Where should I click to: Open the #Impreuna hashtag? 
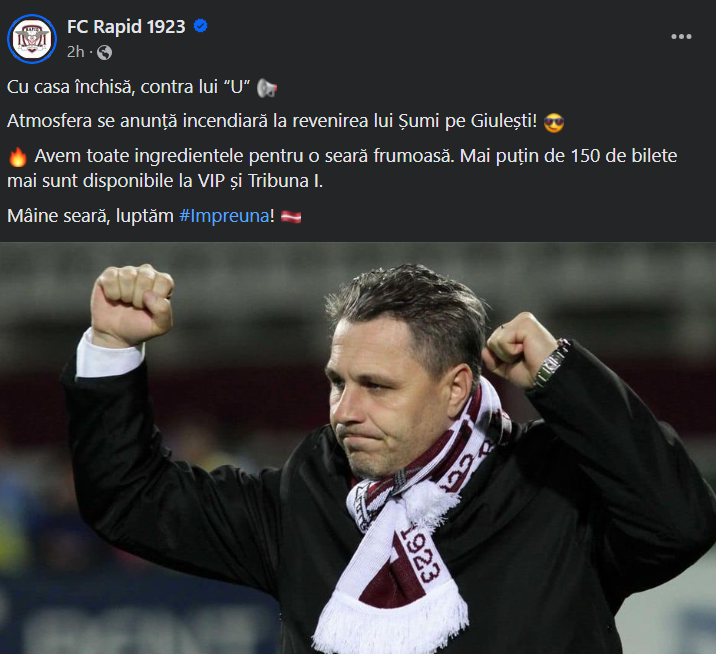click(x=225, y=216)
